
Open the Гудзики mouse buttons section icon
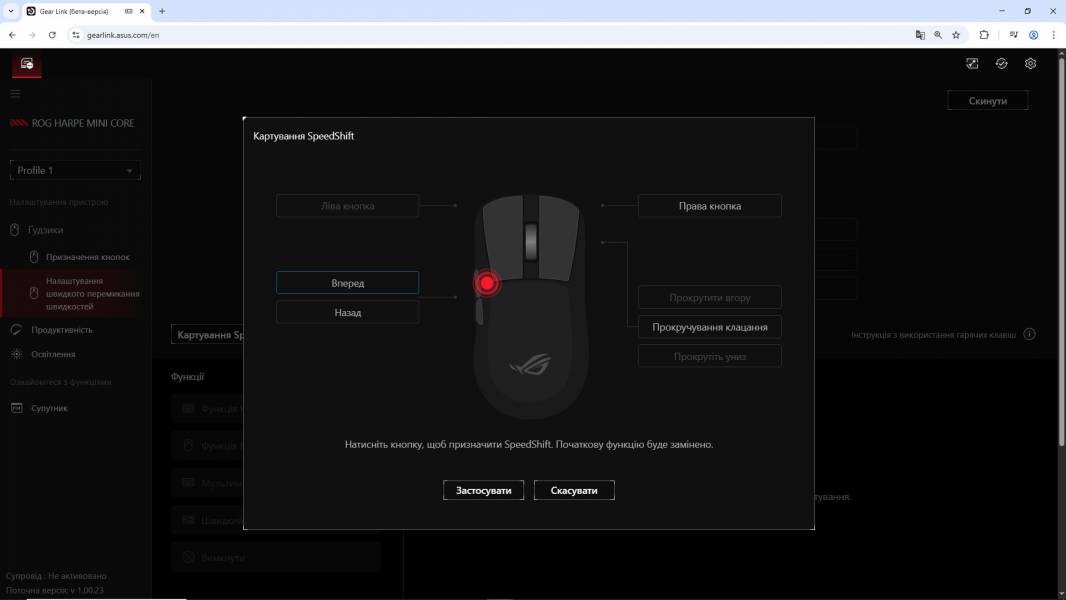15,229
